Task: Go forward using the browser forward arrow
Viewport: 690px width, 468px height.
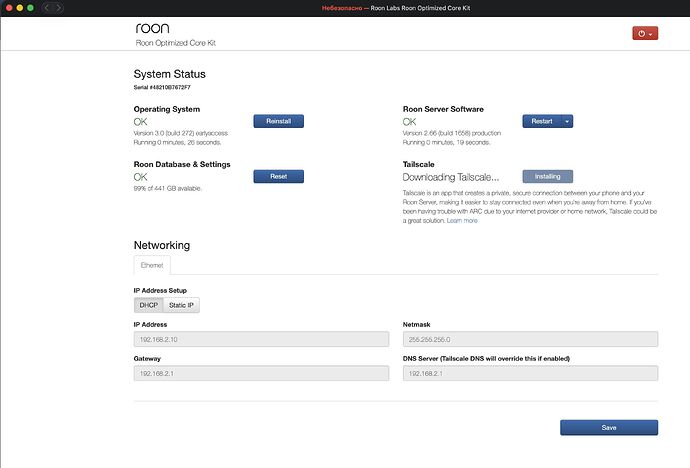Action: coord(58,8)
